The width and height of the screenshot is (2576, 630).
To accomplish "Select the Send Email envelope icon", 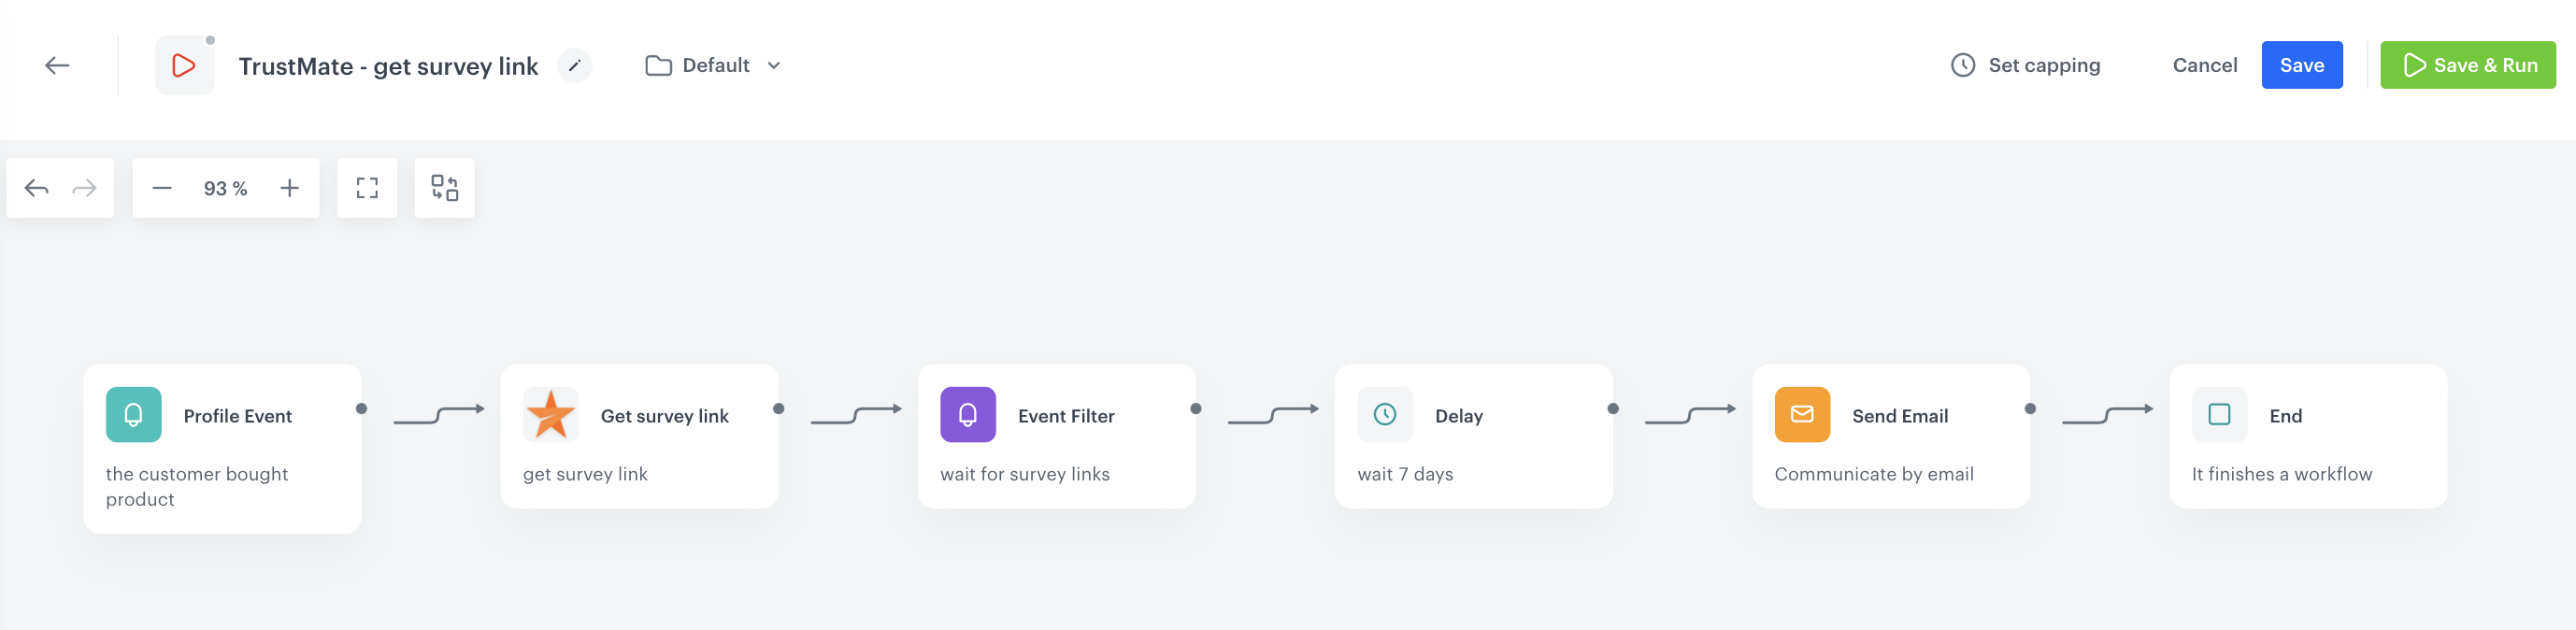I will [x=1801, y=414].
